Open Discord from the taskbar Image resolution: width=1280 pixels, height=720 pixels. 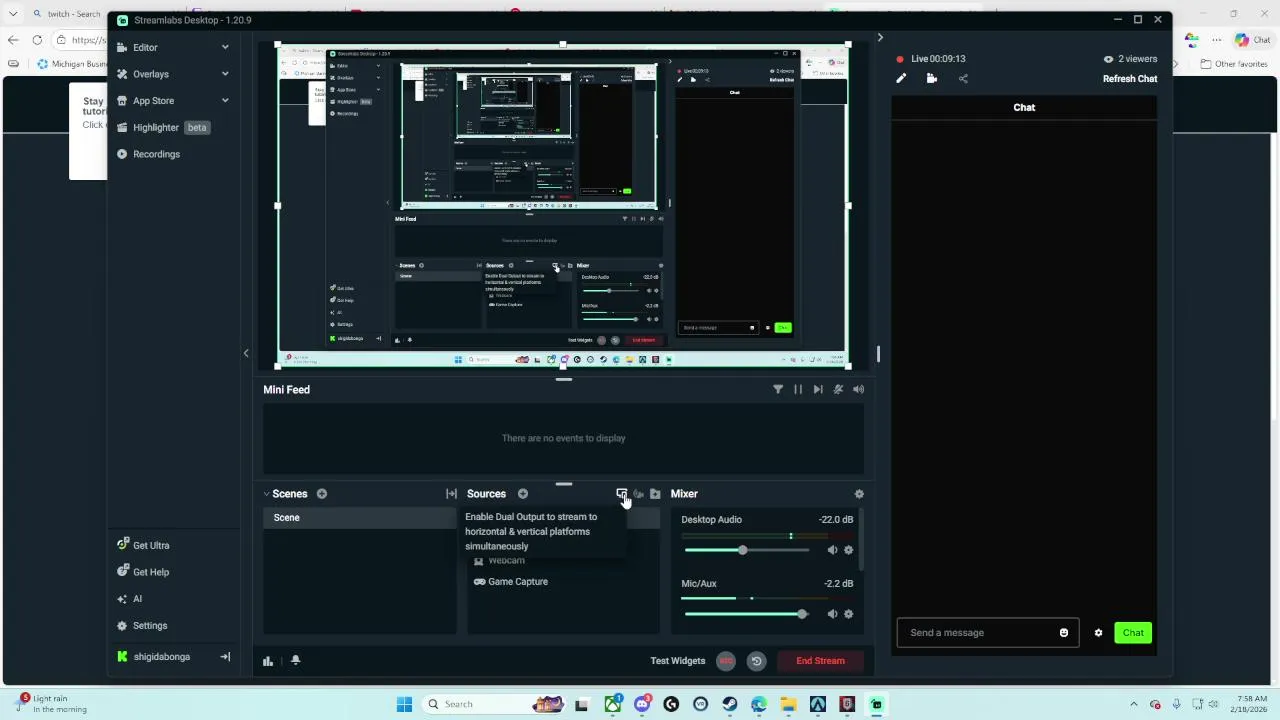642,704
